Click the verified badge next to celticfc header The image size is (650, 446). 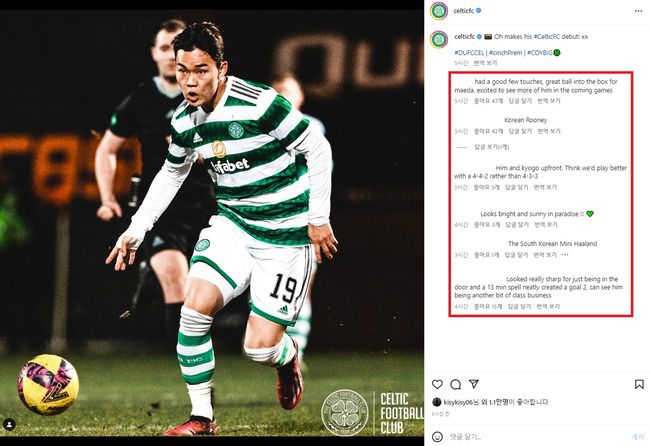point(478,11)
